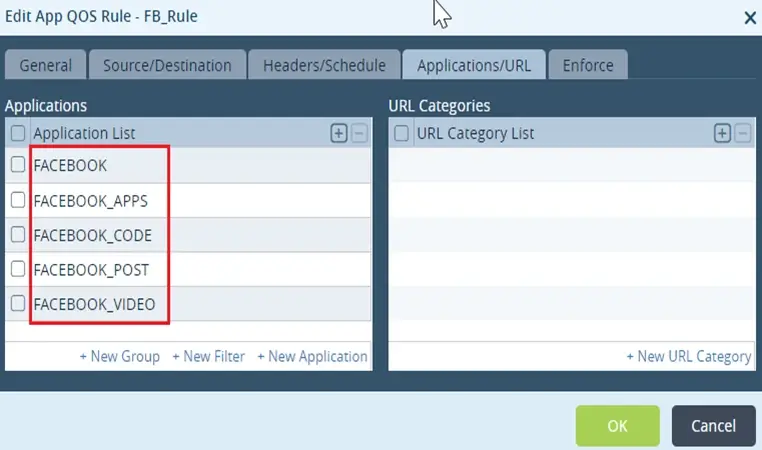762x450 pixels.
Task: Toggle select-all URL Category List checkbox
Action: tap(402, 133)
